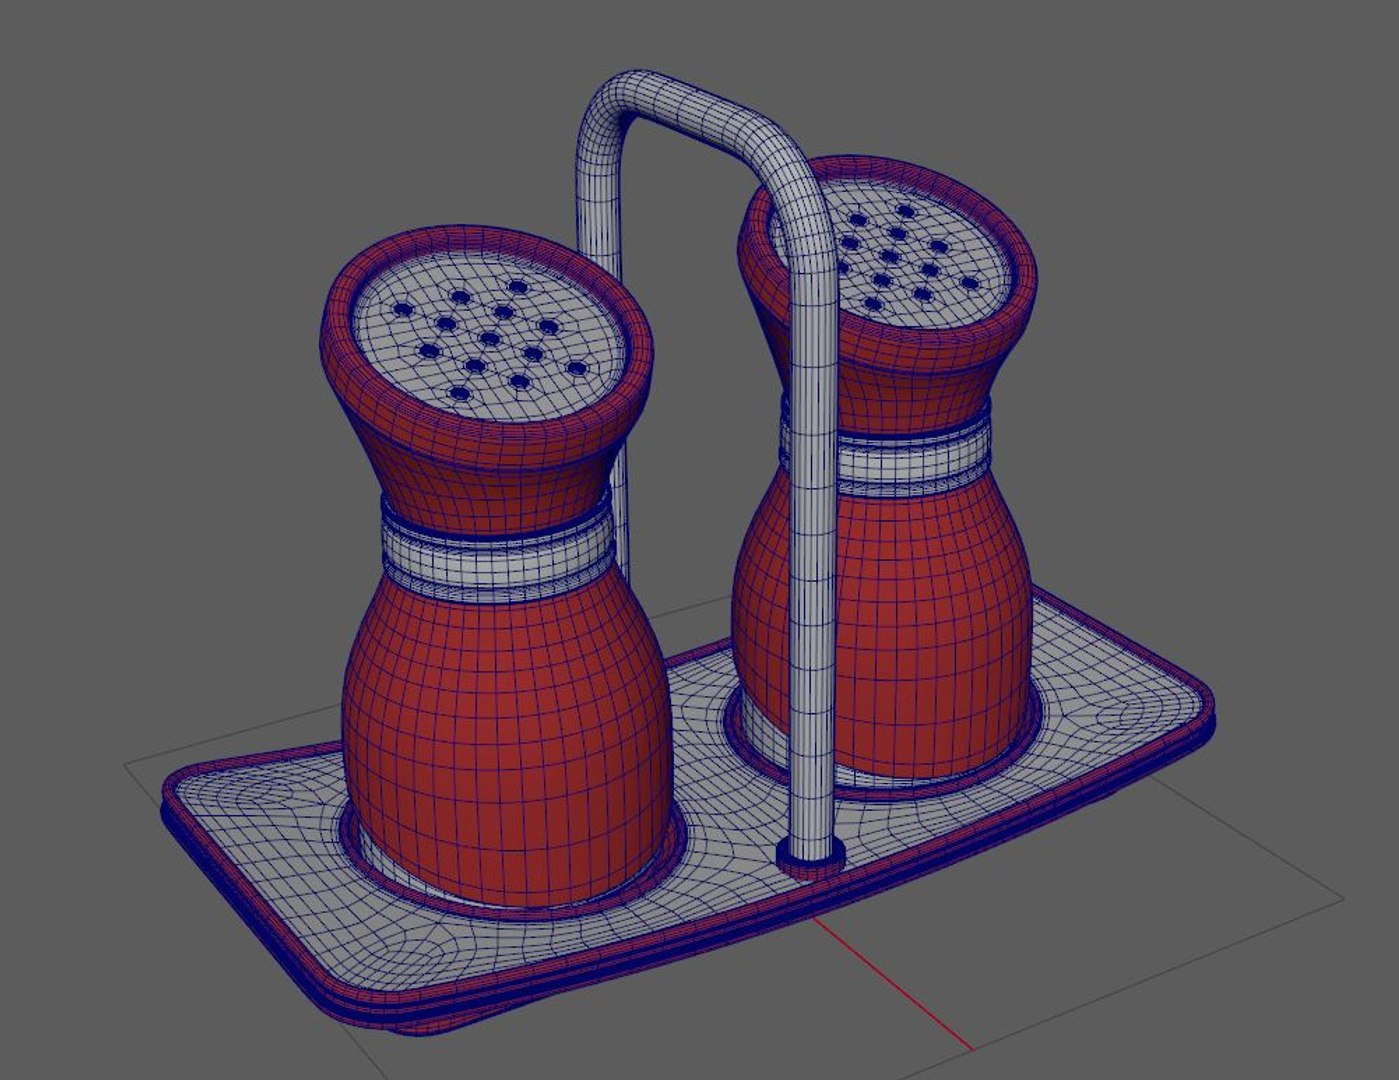Image resolution: width=1399 pixels, height=1080 pixels.
Task: Select the handle's round base foot on tray
Action: (x=810, y=856)
